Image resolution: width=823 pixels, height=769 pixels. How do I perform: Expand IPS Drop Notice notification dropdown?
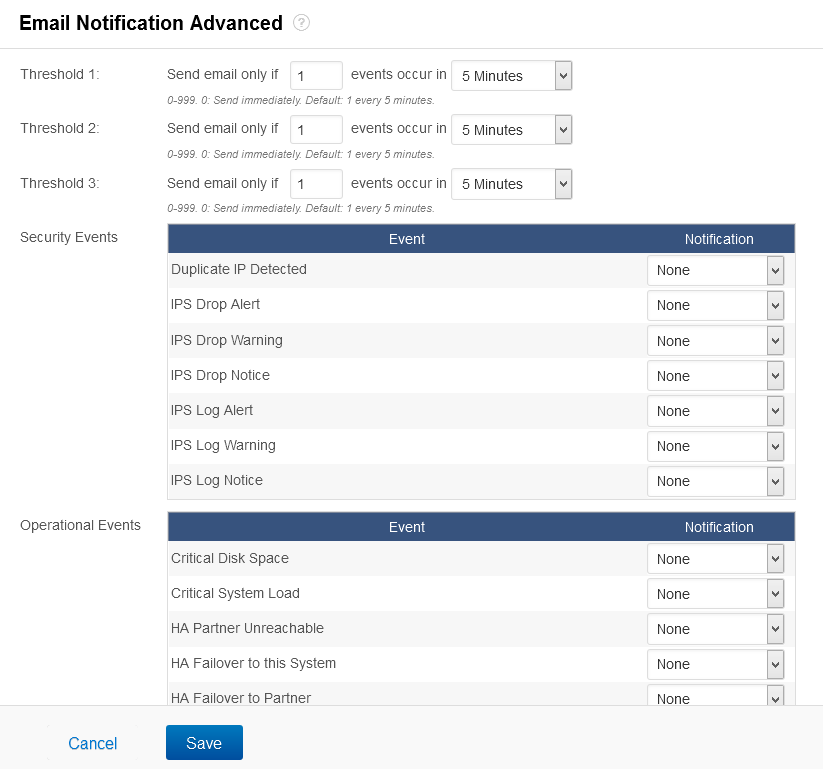715,376
